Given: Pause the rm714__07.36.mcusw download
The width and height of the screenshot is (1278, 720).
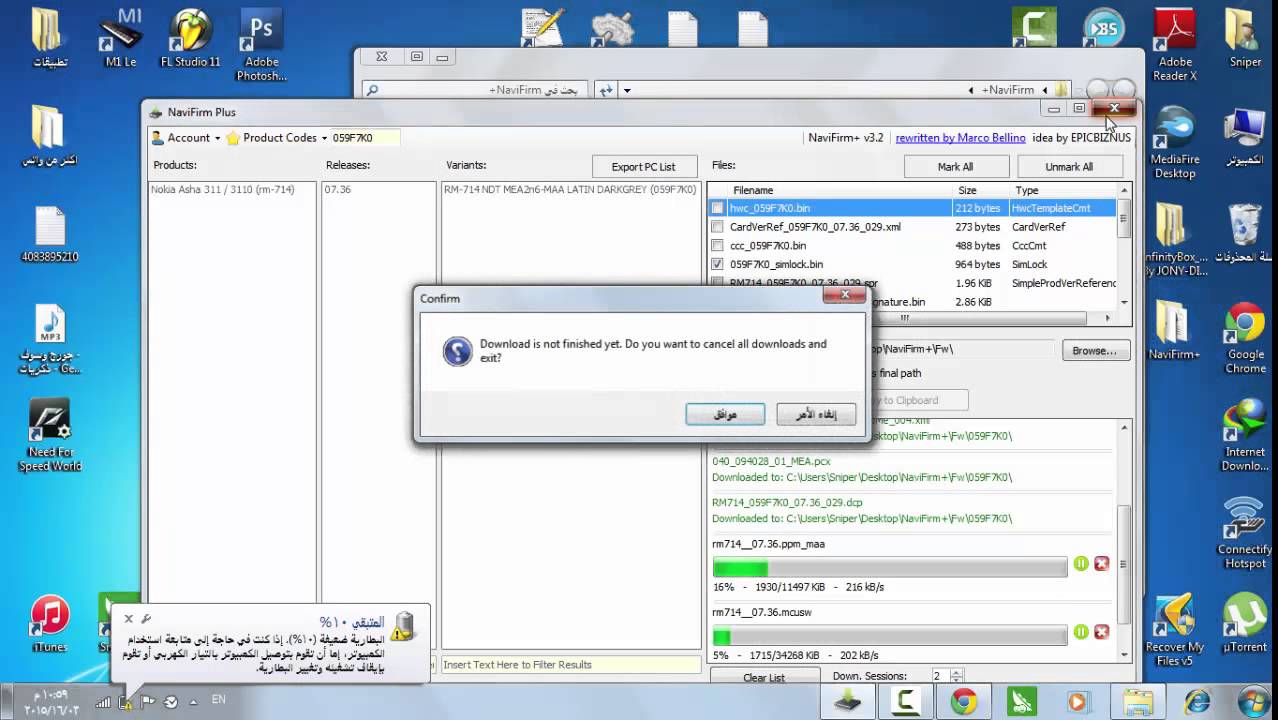Looking at the screenshot, I should coord(1081,632).
